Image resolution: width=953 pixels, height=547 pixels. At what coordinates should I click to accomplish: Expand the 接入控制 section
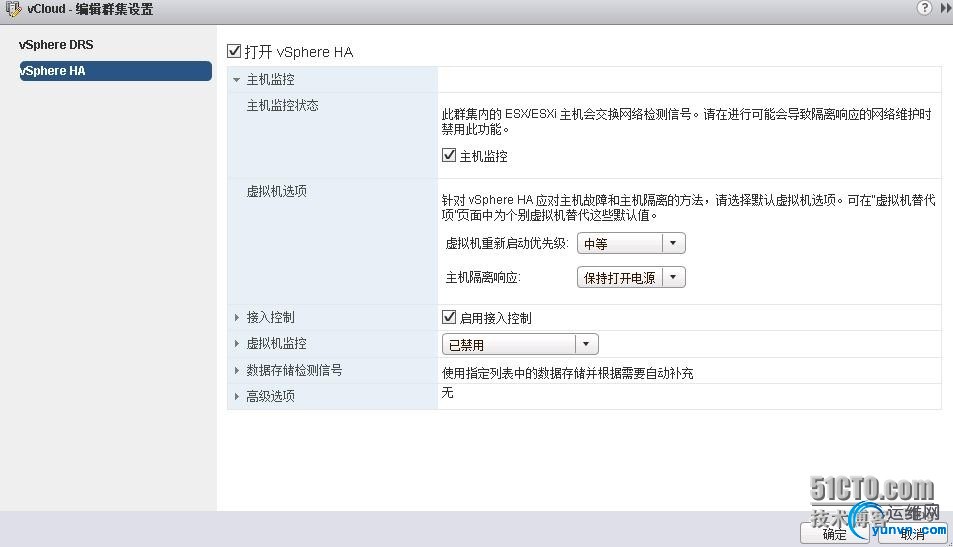236,317
